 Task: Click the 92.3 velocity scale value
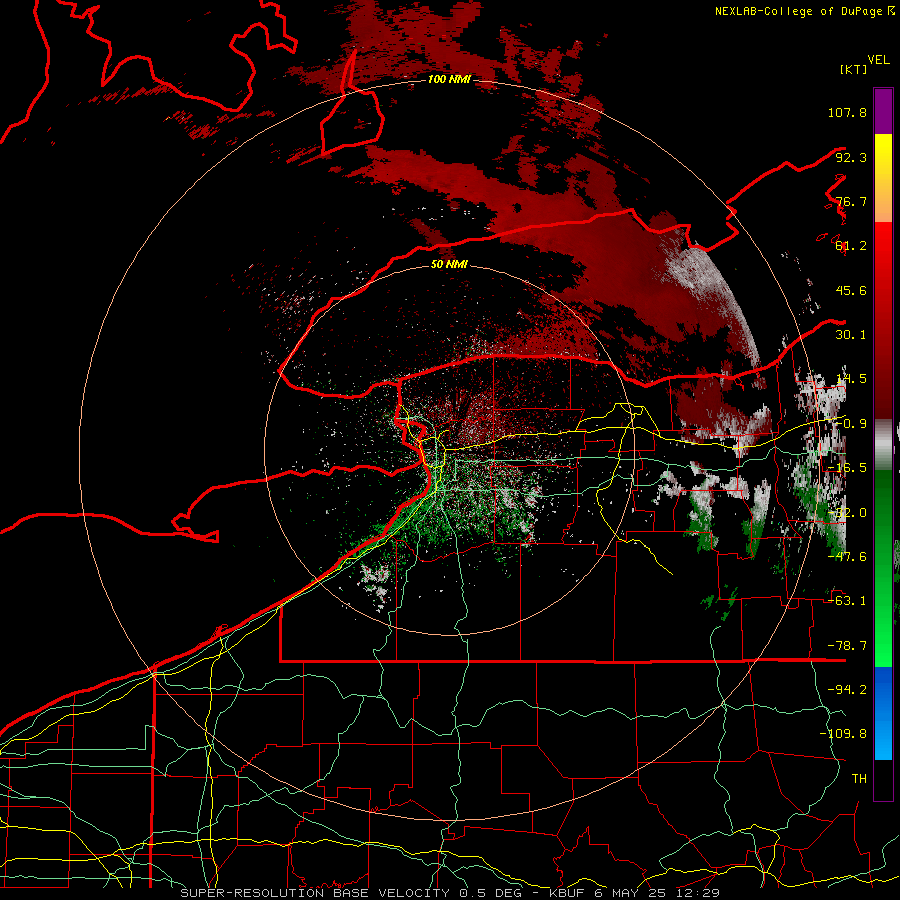click(x=851, y=157)
